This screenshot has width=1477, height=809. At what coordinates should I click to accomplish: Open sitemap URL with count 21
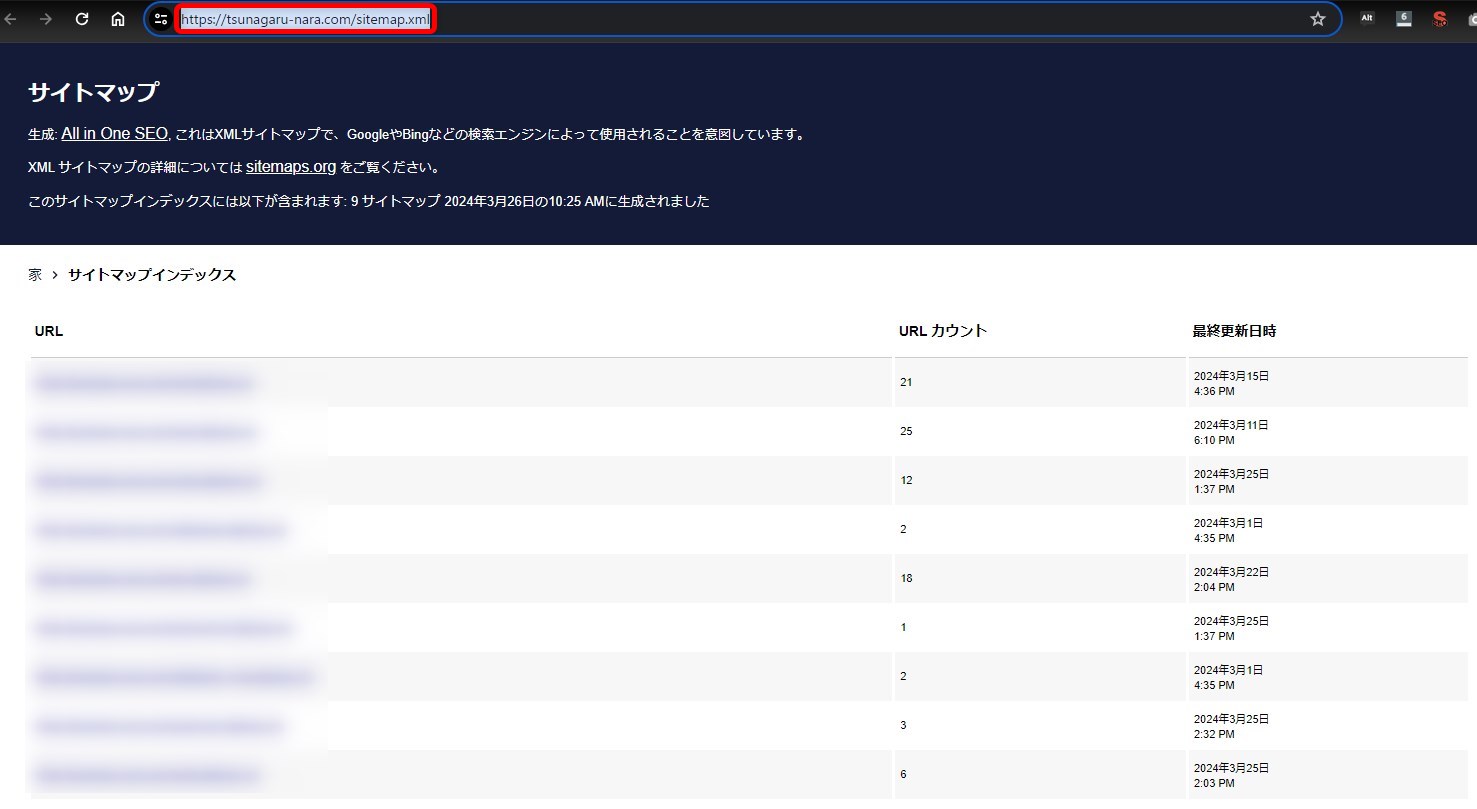coord(143,383)
